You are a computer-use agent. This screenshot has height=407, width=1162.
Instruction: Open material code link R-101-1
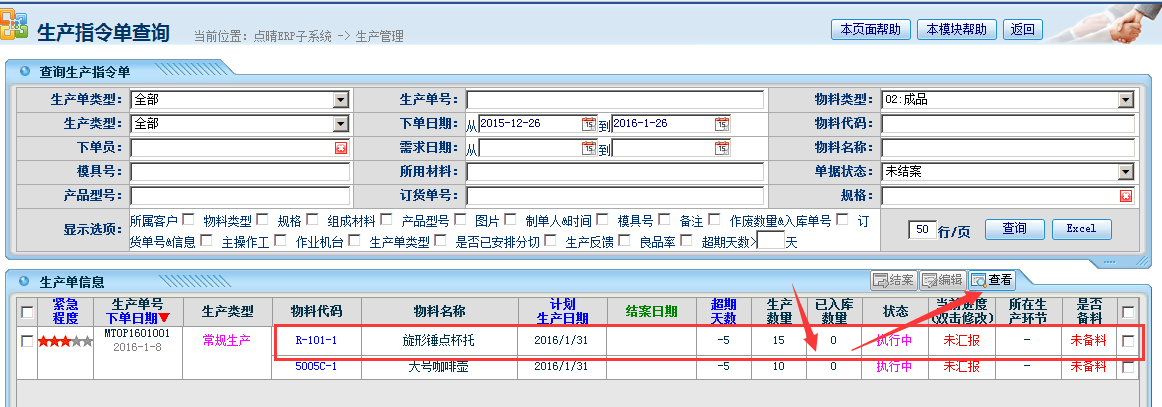coord(317,341)
